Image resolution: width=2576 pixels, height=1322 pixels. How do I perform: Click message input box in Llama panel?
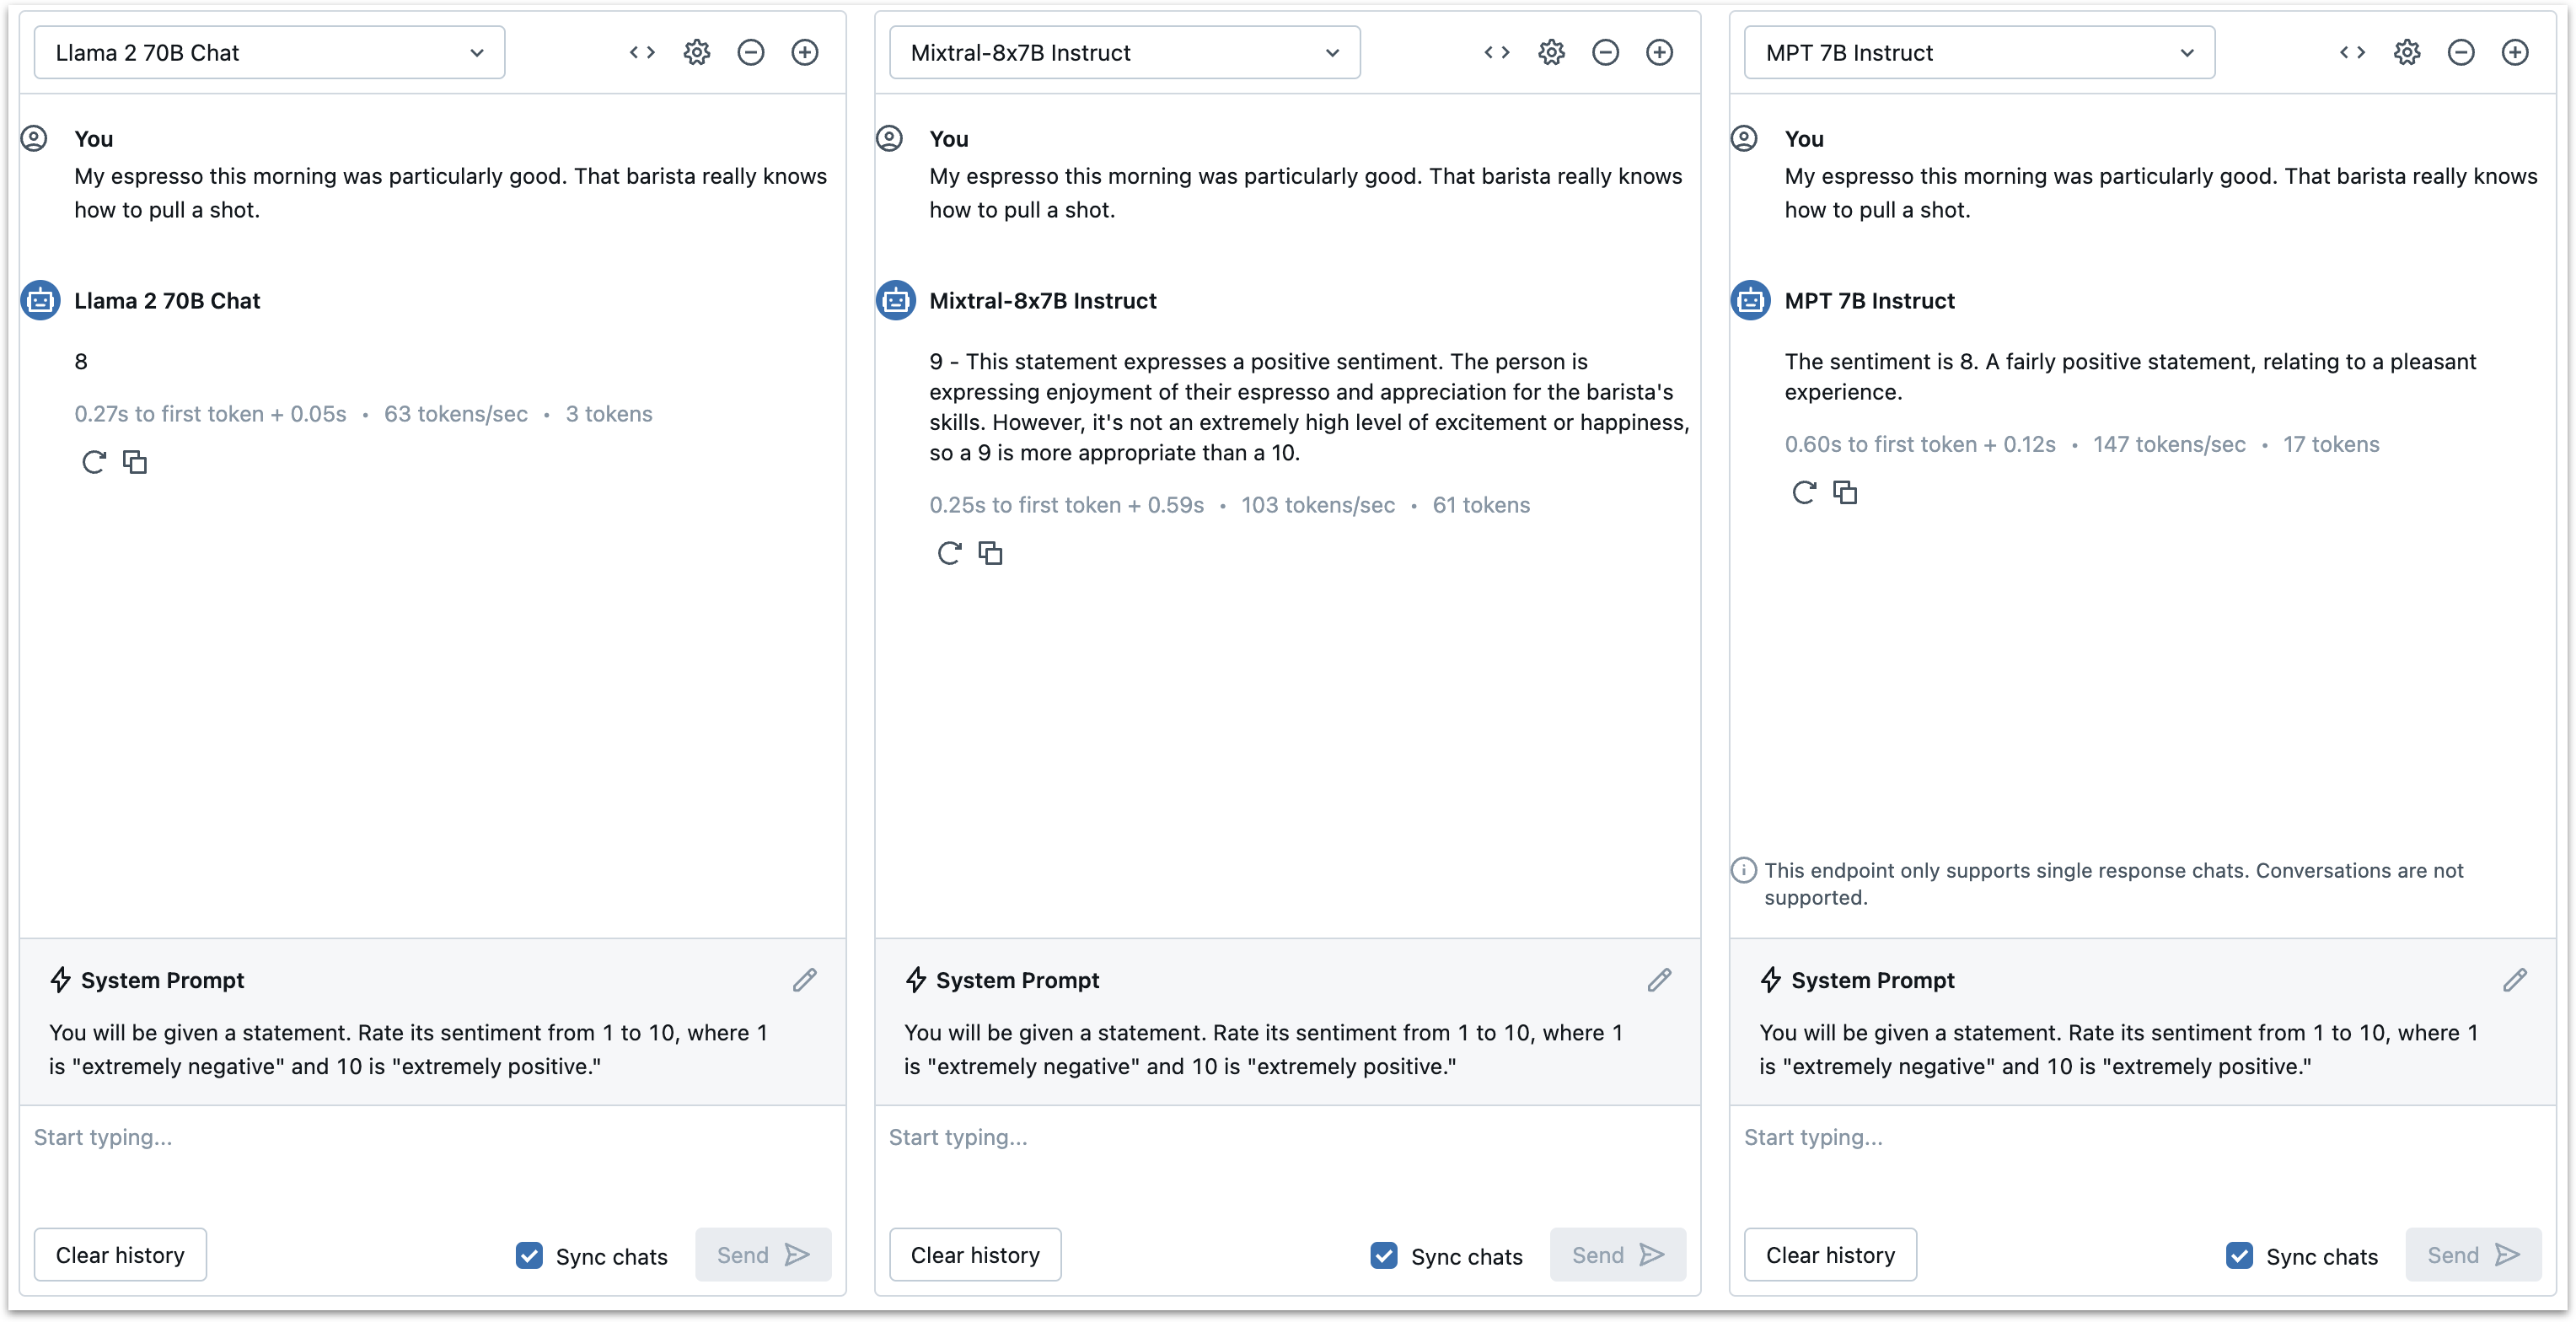click(x=431, y=1138)
